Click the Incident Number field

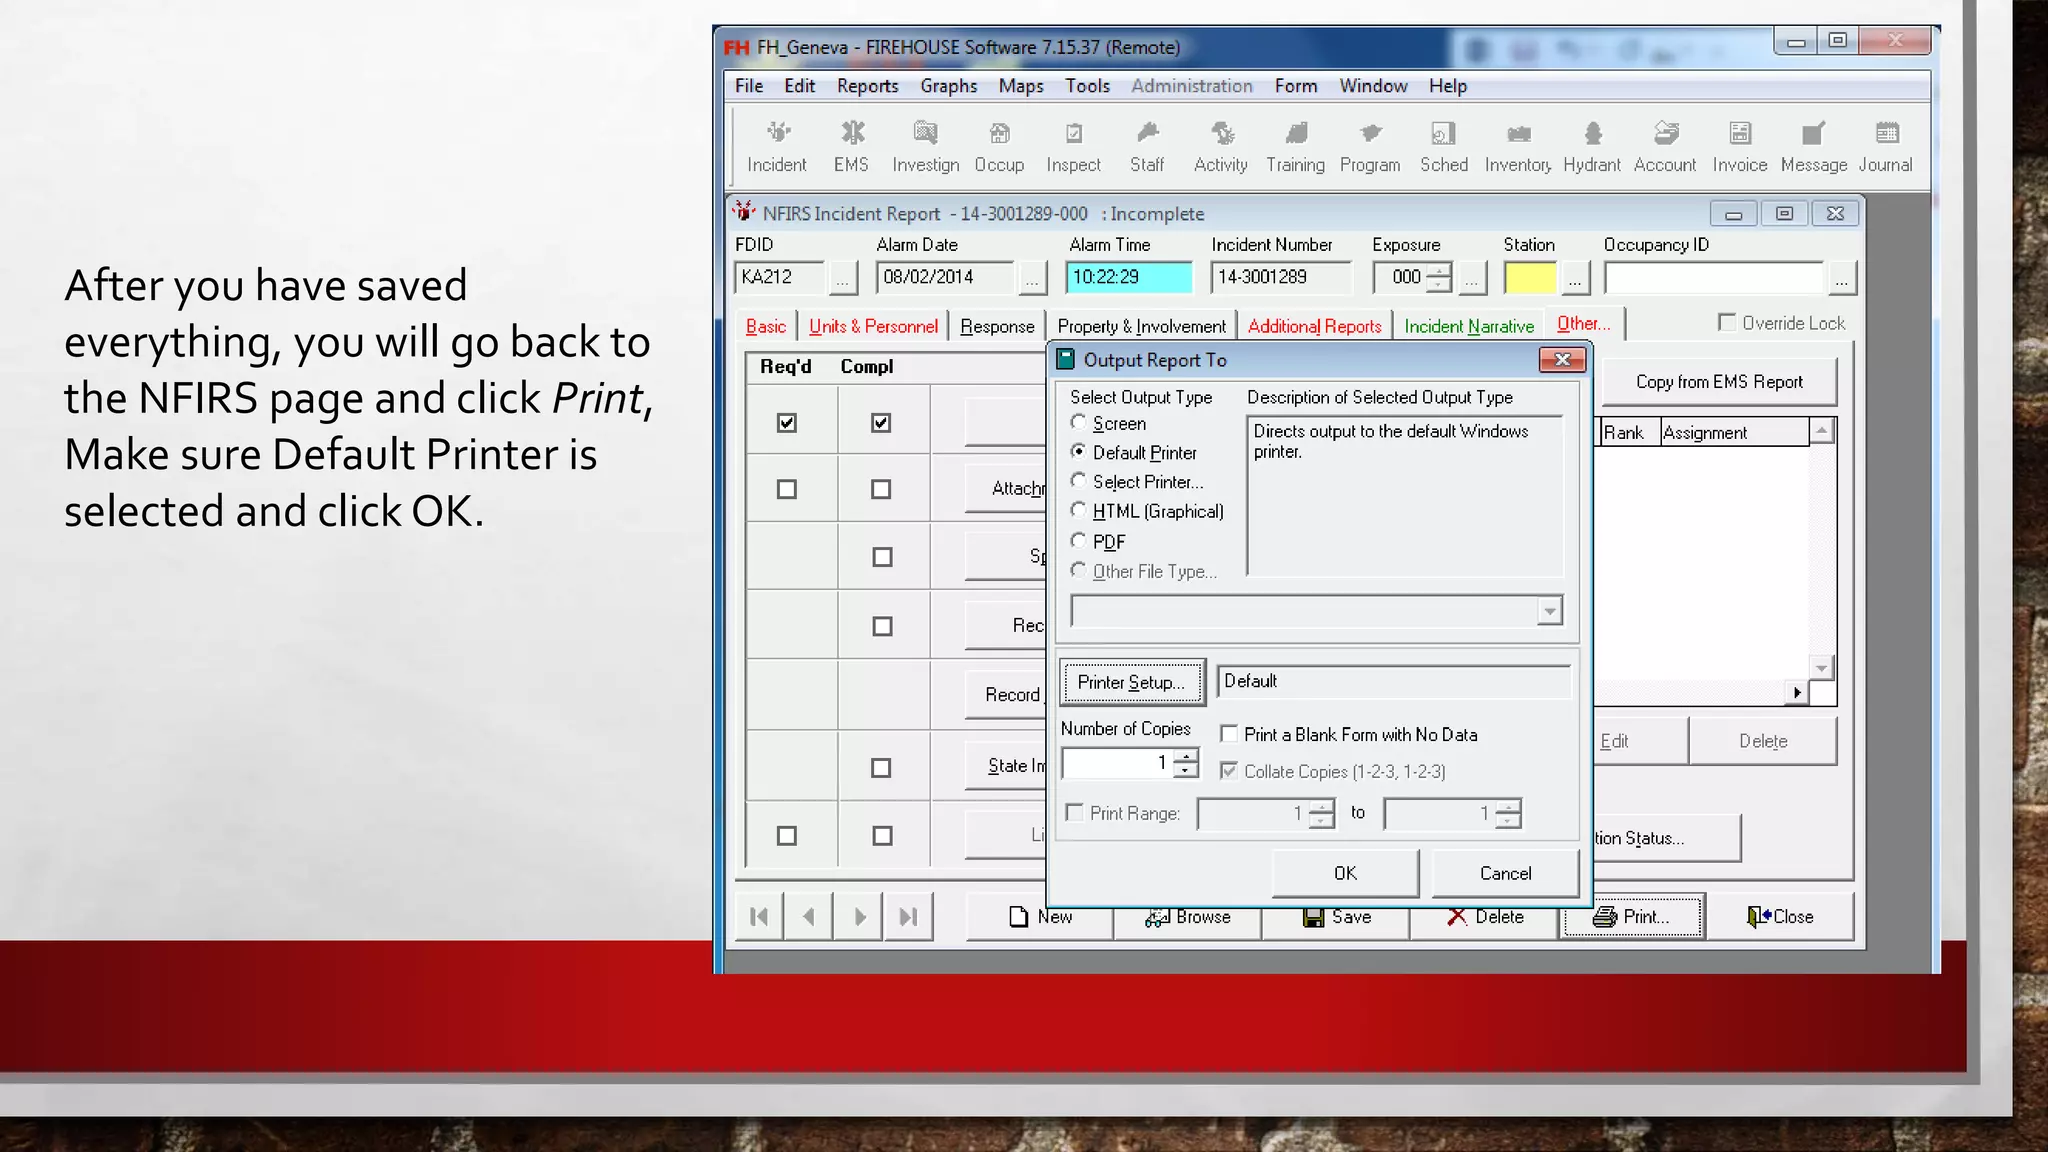click(x=1280, y=277)
